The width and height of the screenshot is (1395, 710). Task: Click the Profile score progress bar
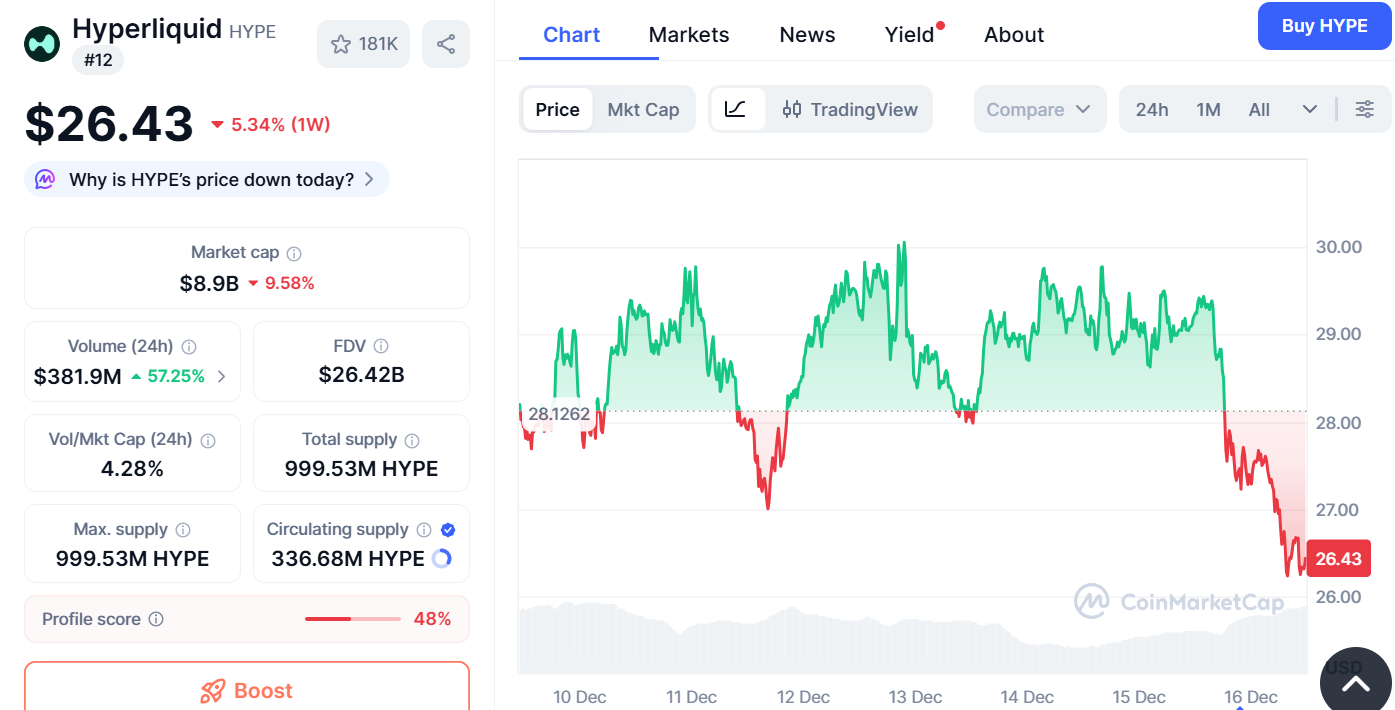pyautogui.click(x=352, y=619)
